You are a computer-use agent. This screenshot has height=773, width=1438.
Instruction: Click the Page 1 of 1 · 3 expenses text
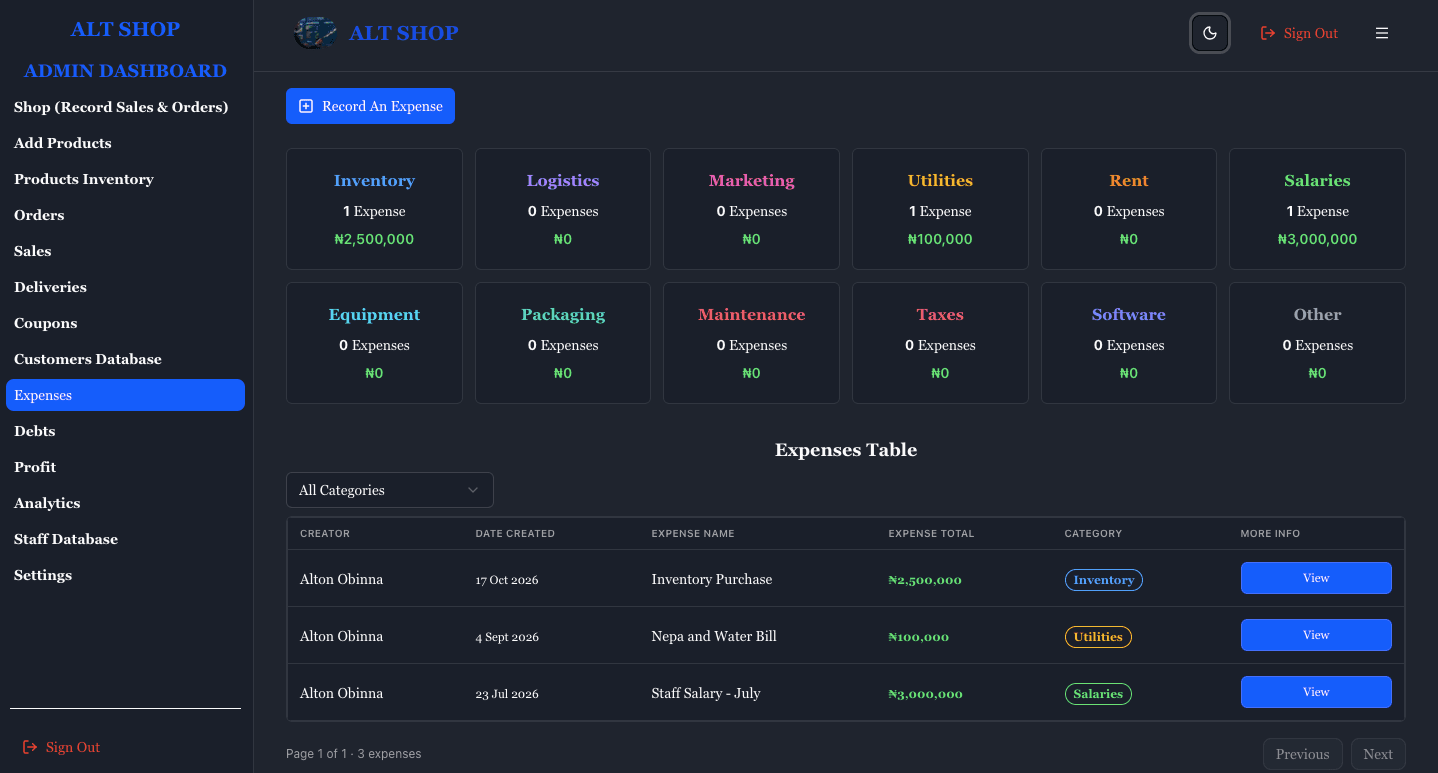[x=354, y=754]
